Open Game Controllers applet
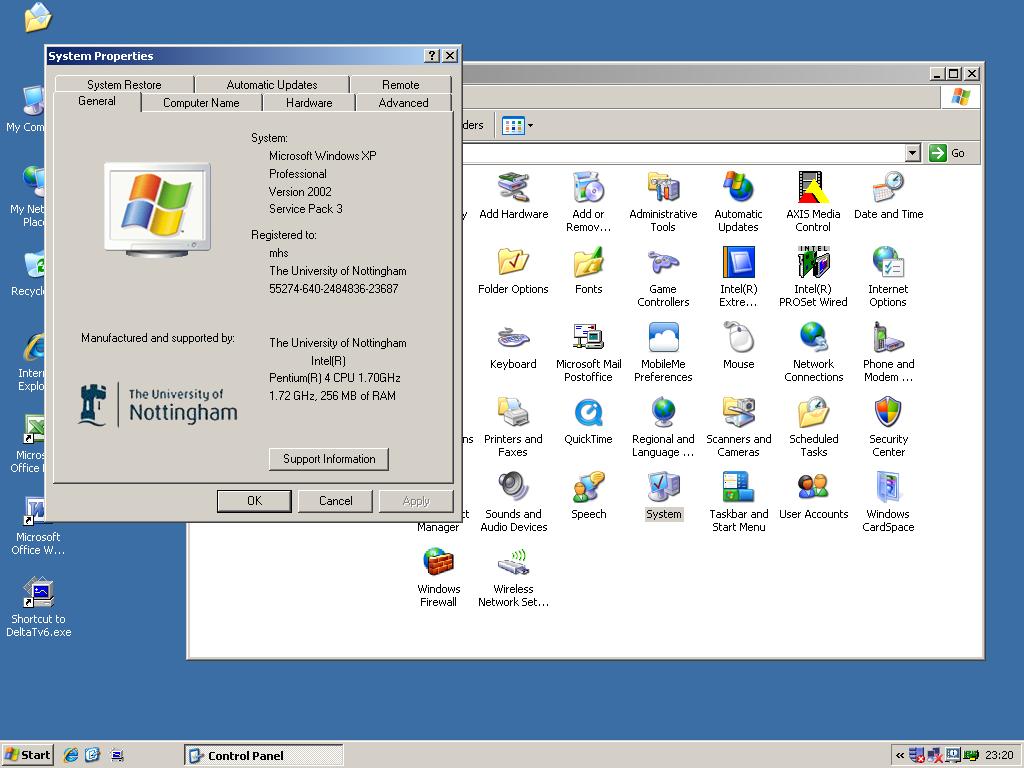The height and width of the screenshot is (768, 1024). [x=663, y=278]
